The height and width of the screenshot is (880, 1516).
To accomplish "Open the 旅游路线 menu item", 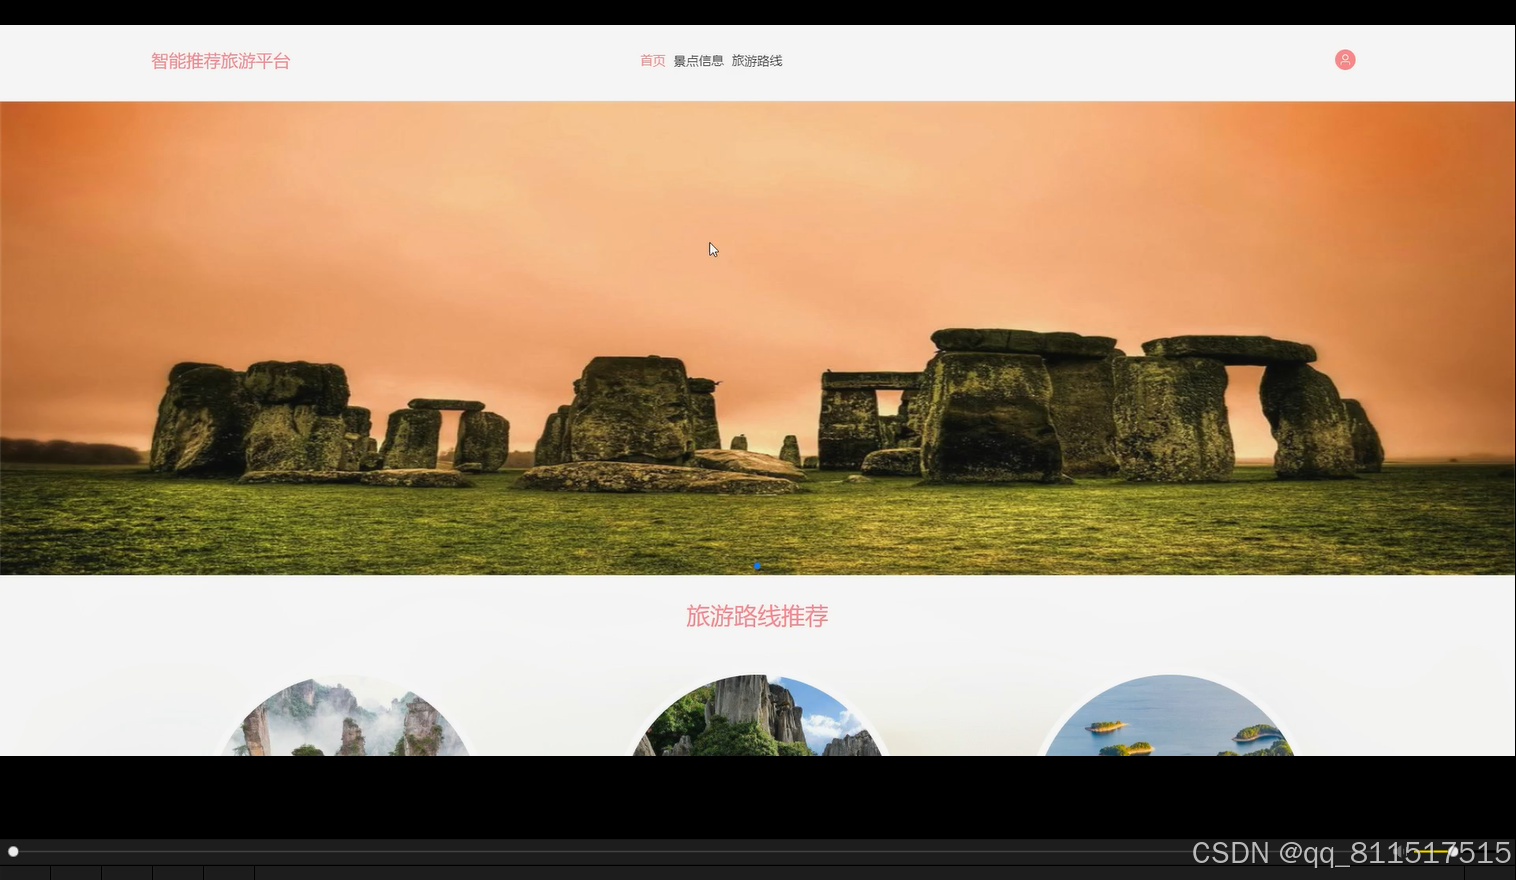I will point(757,61).
